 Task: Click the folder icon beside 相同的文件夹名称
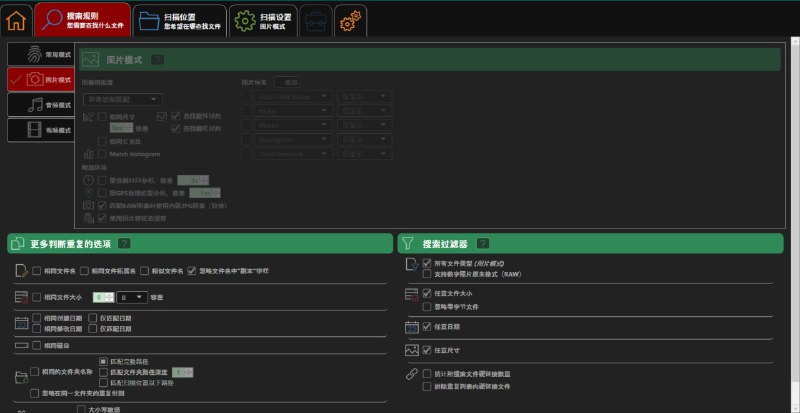(21, 377)
